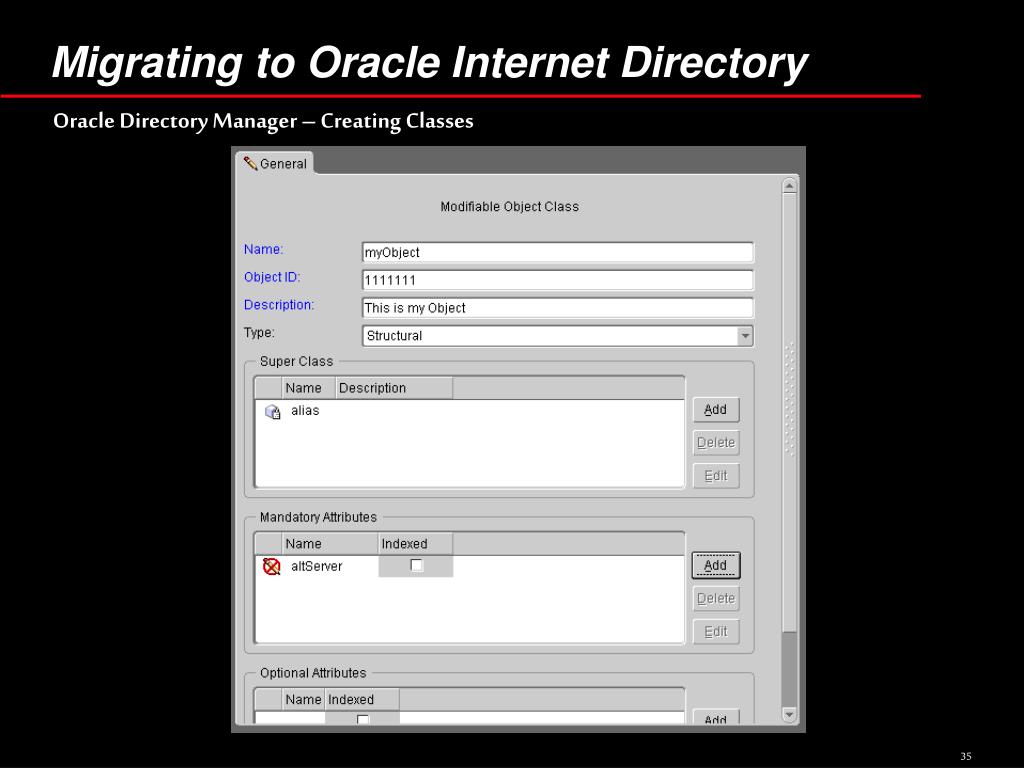Click Edit in Mandatory Attributes section
Image resolution: width=1024 pixels, height=768 pixels.
pyautogui.click(x=716, y=632)
